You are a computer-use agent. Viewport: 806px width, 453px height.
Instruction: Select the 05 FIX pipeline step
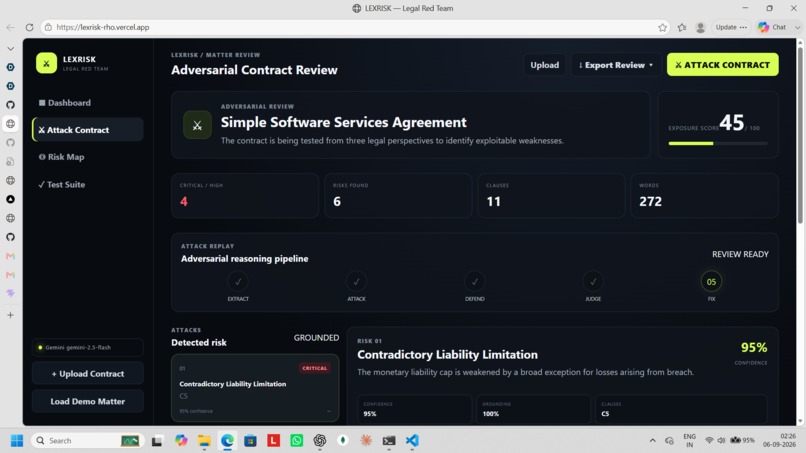[711, 281]
